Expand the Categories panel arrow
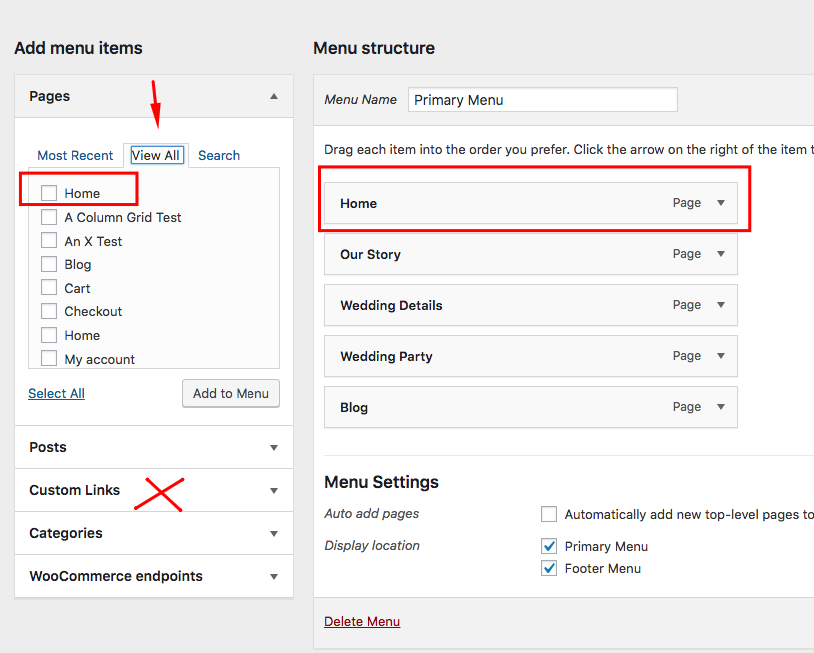This screenshot has height=653, width=814. coord(274,534)
